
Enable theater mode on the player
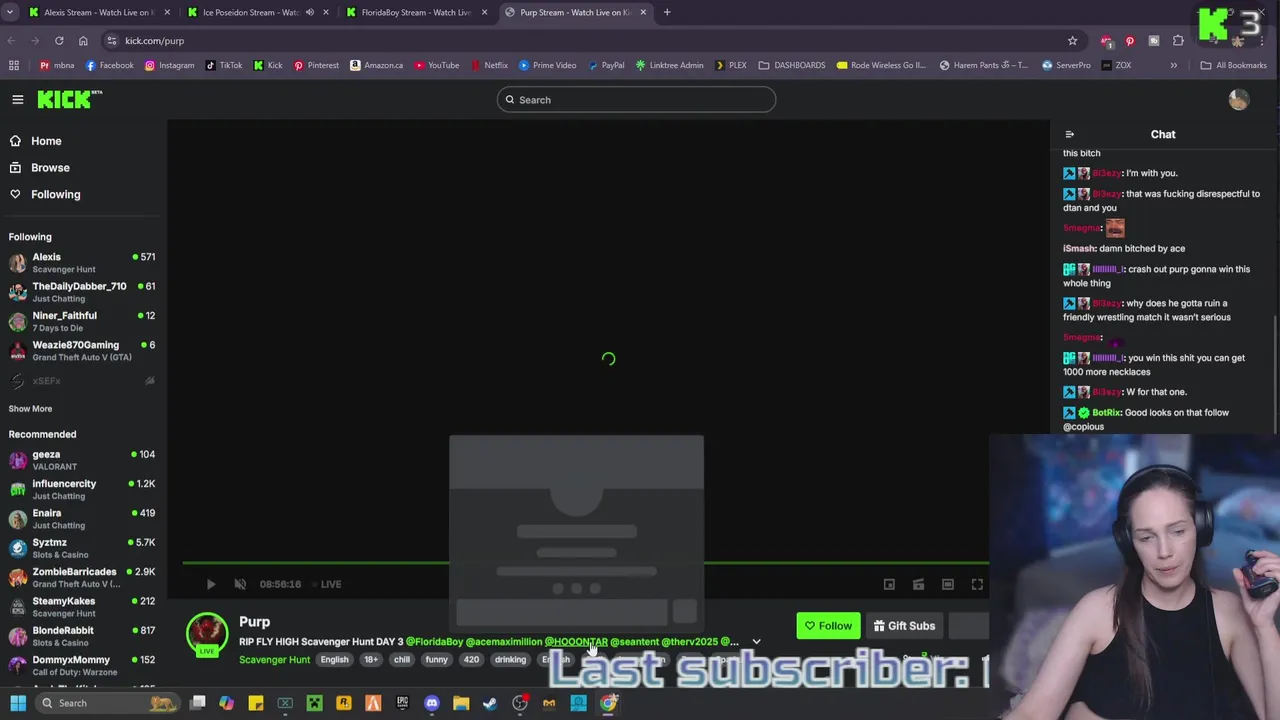coord(948,584)
